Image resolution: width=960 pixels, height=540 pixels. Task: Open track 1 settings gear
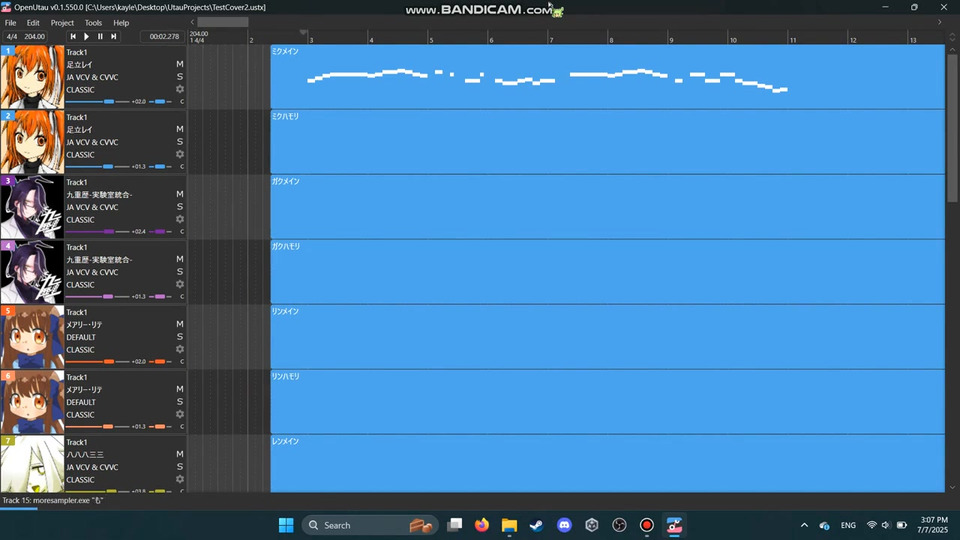click(x=179, y=89)
